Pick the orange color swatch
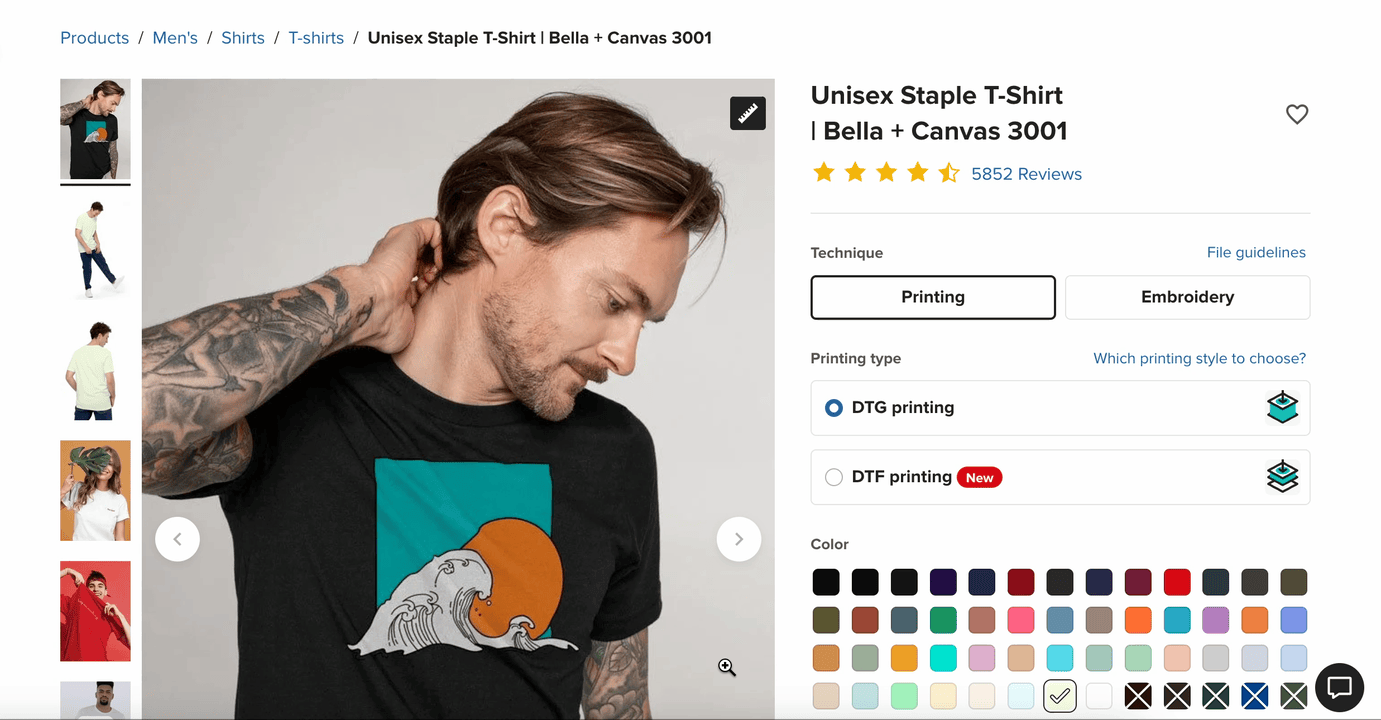The width and height of the screenshot is (1381, 720). click(x=1138, y=620)
